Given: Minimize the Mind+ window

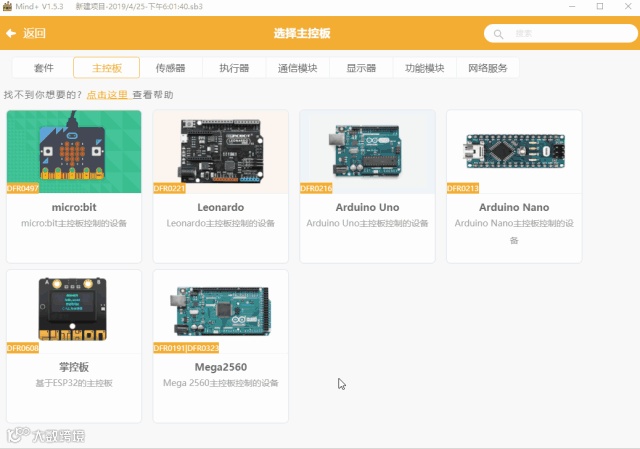Looking at the screenshot, I should (572, 6).
